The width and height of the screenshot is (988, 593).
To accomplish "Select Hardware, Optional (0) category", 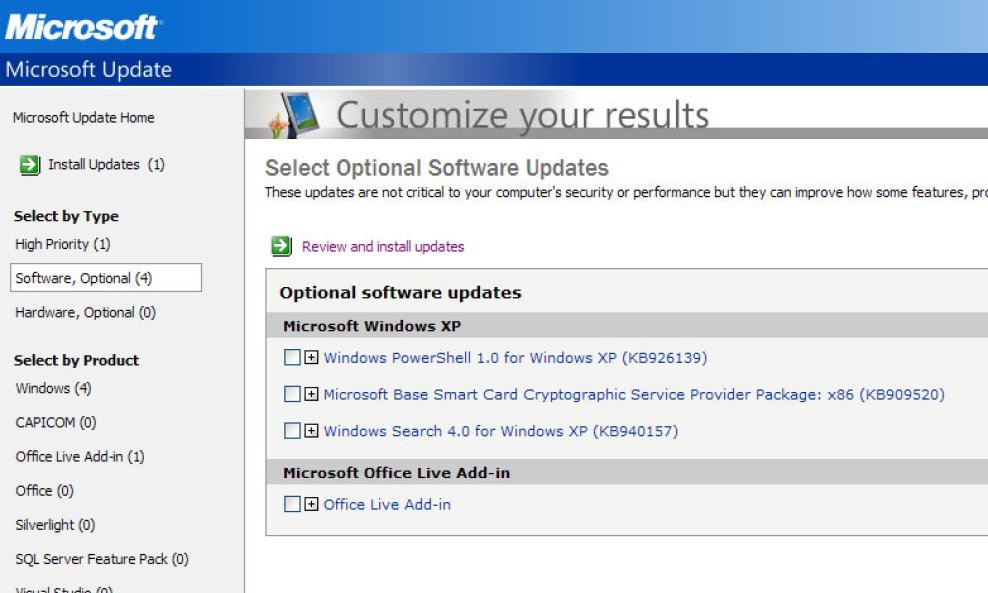I will [85, 313].
